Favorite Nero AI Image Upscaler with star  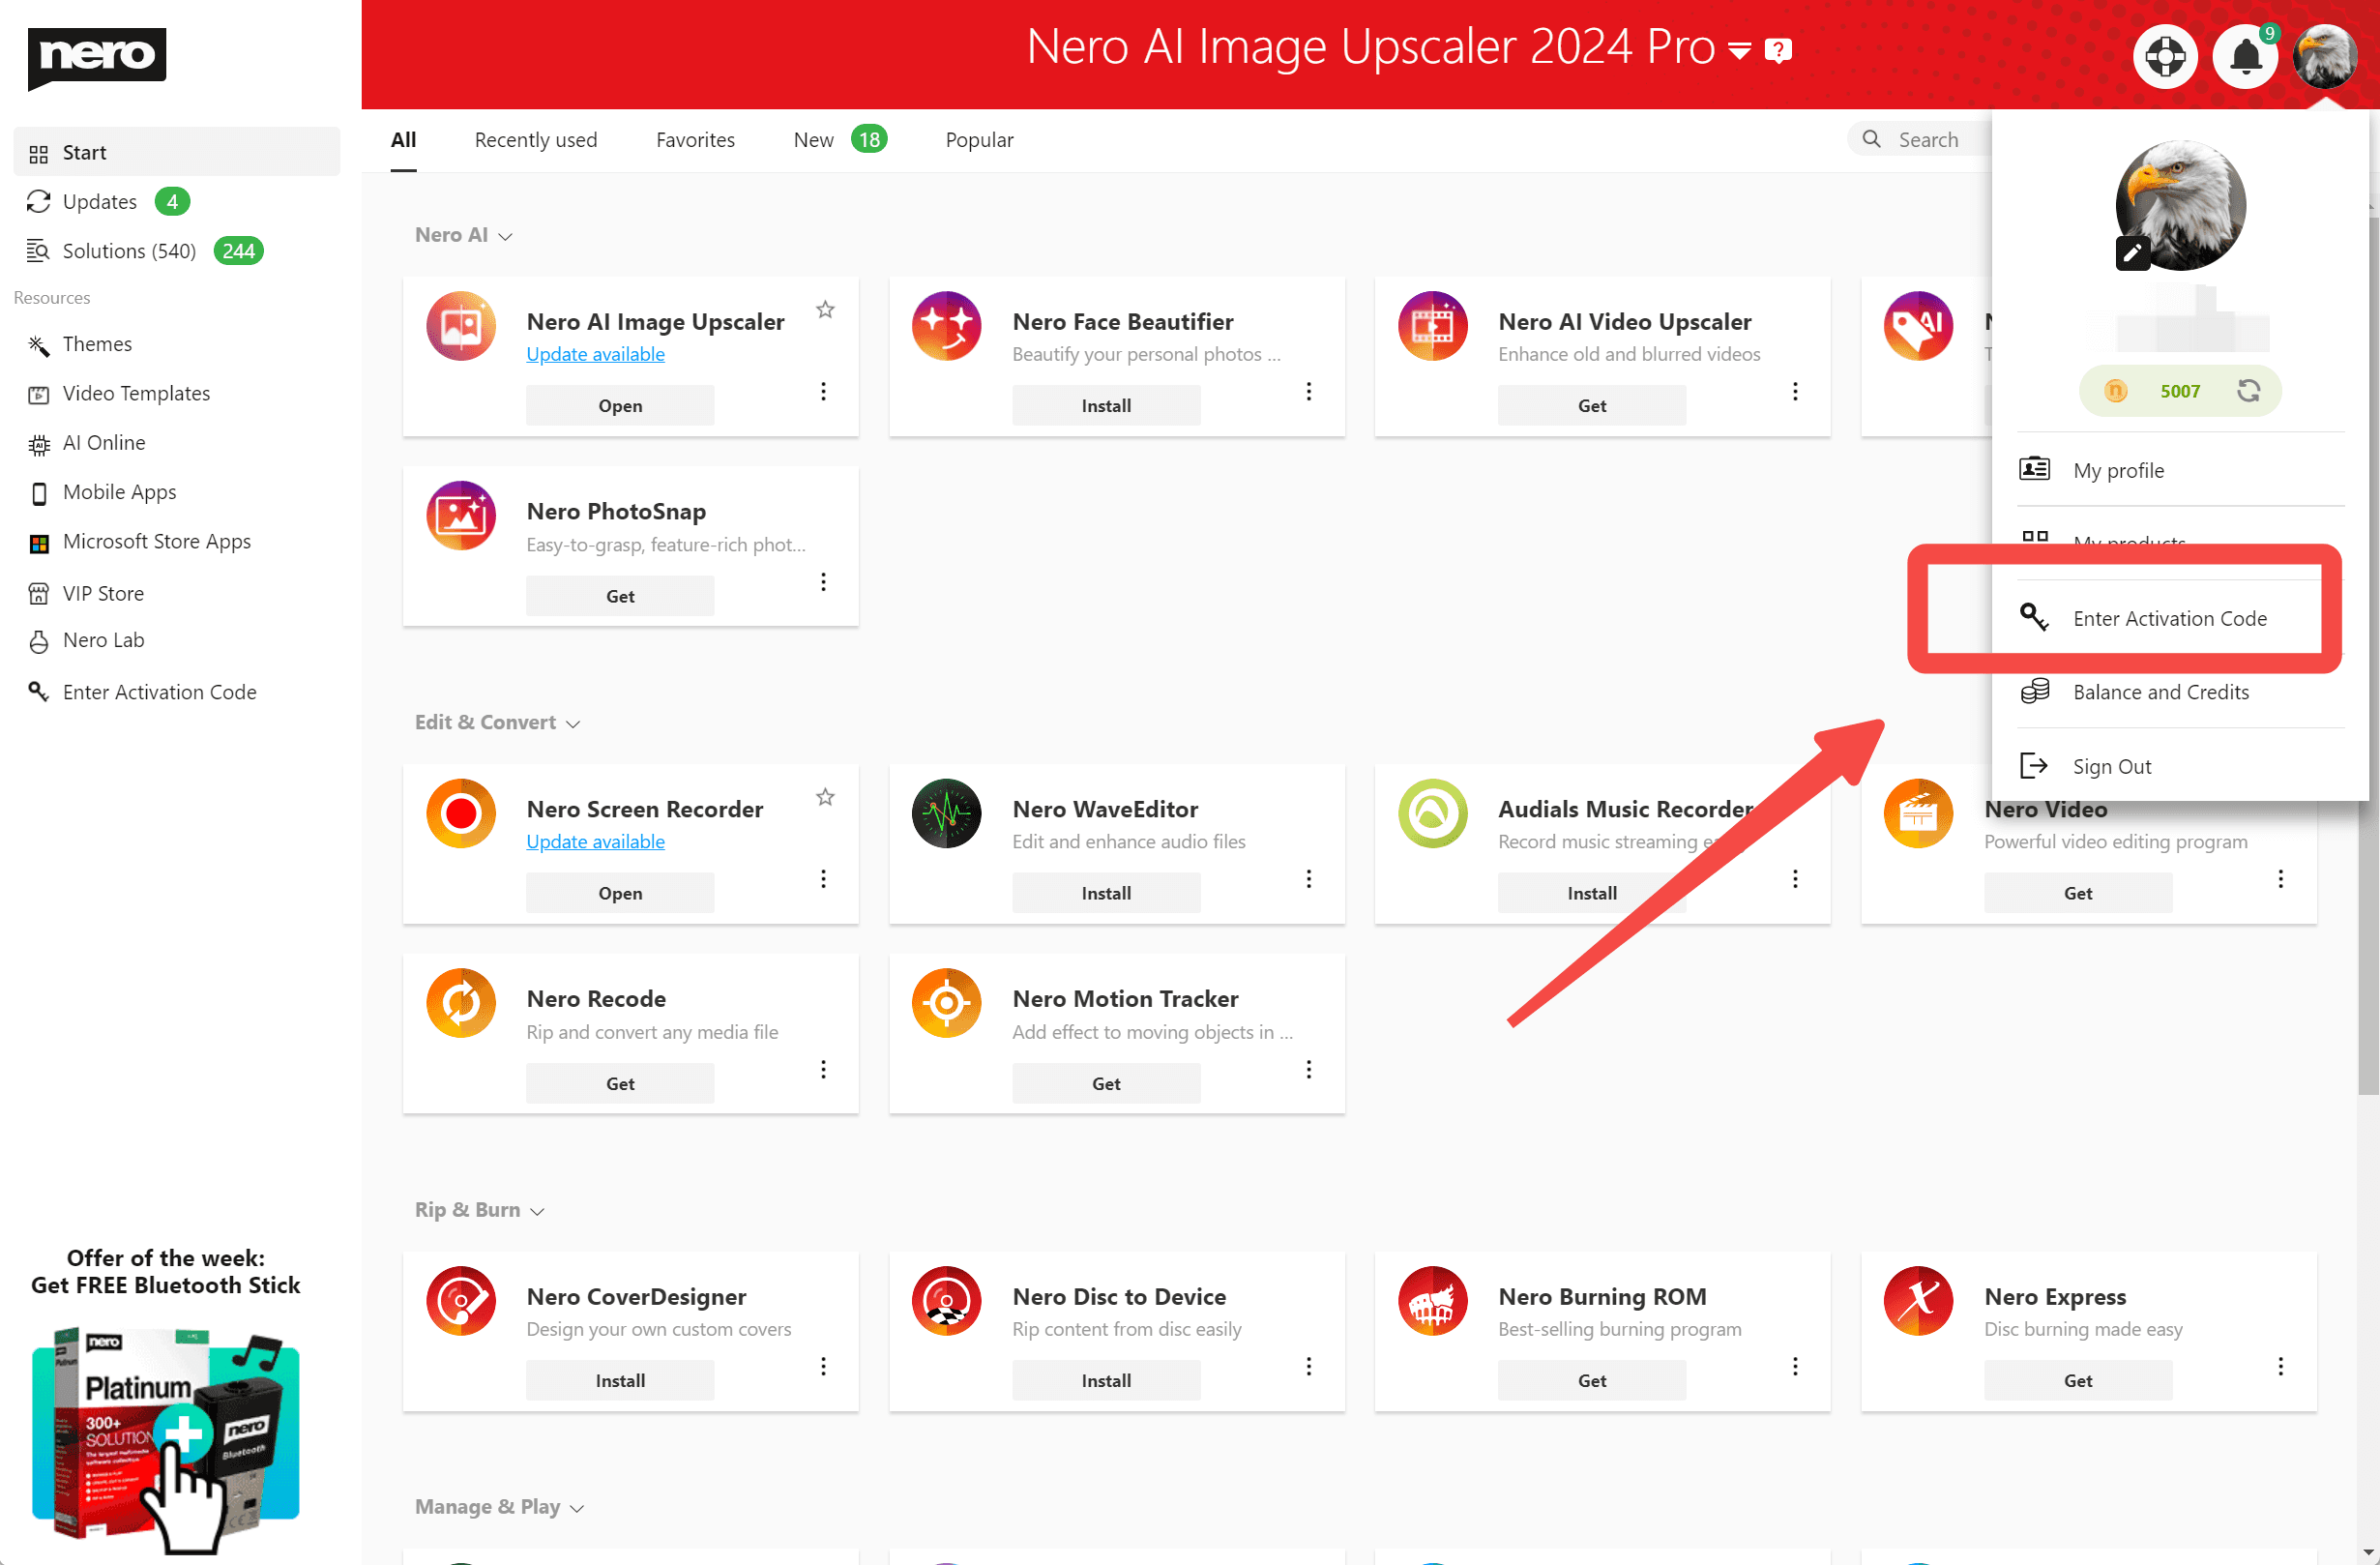(825, 310)
